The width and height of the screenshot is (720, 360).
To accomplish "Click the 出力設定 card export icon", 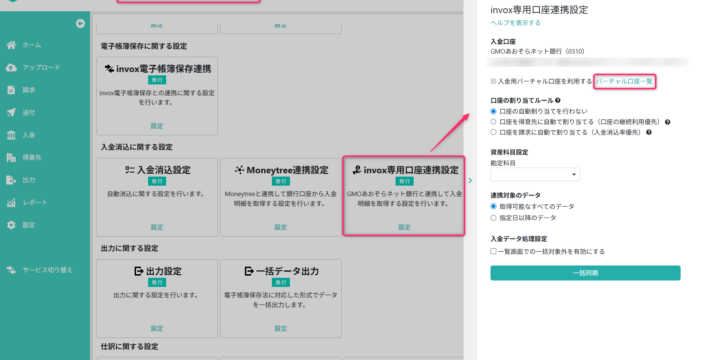I will (x=139, y=271).
